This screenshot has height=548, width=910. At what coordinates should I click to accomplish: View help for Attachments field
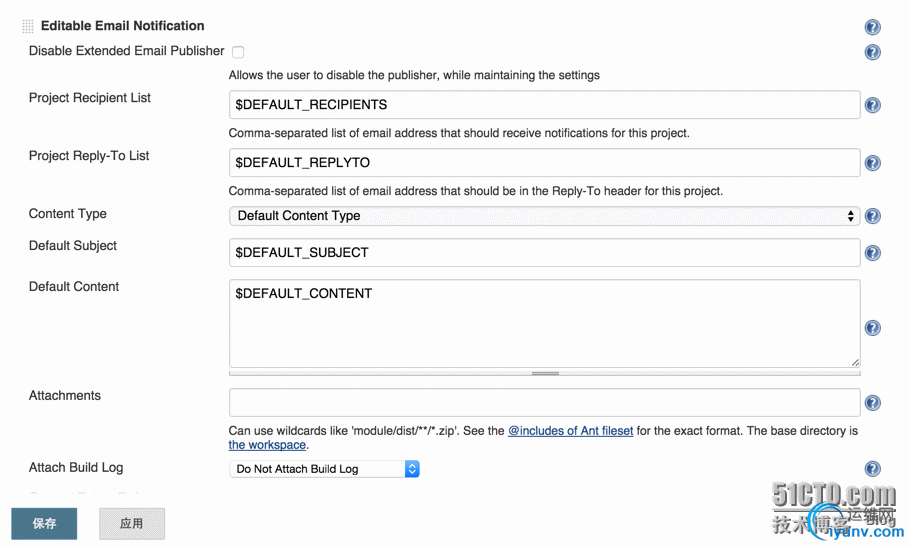872,403
